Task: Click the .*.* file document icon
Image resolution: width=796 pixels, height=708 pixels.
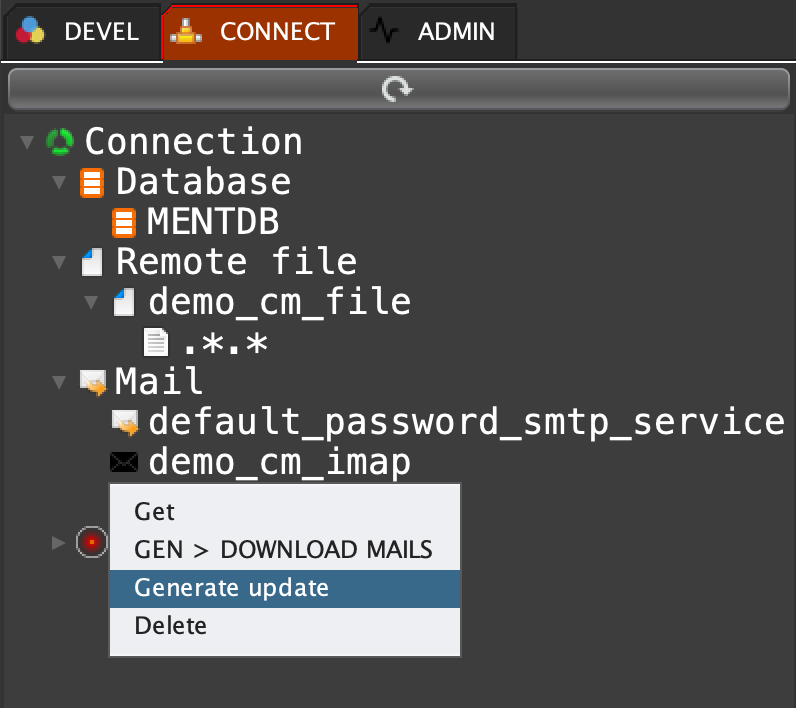Action: [156, 342]
